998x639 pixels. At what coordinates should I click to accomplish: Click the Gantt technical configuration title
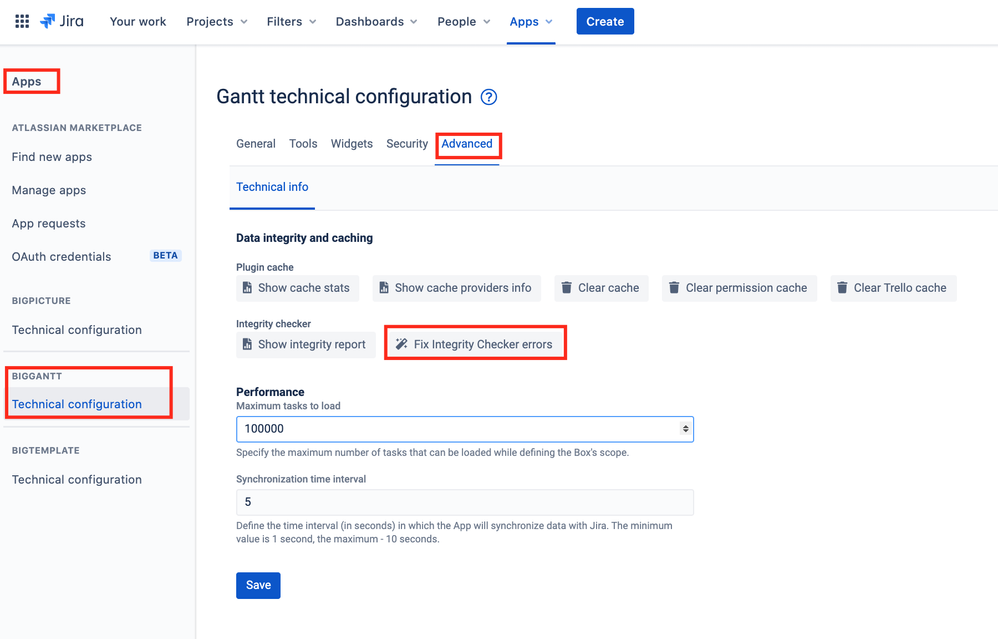tap(344, 97)
